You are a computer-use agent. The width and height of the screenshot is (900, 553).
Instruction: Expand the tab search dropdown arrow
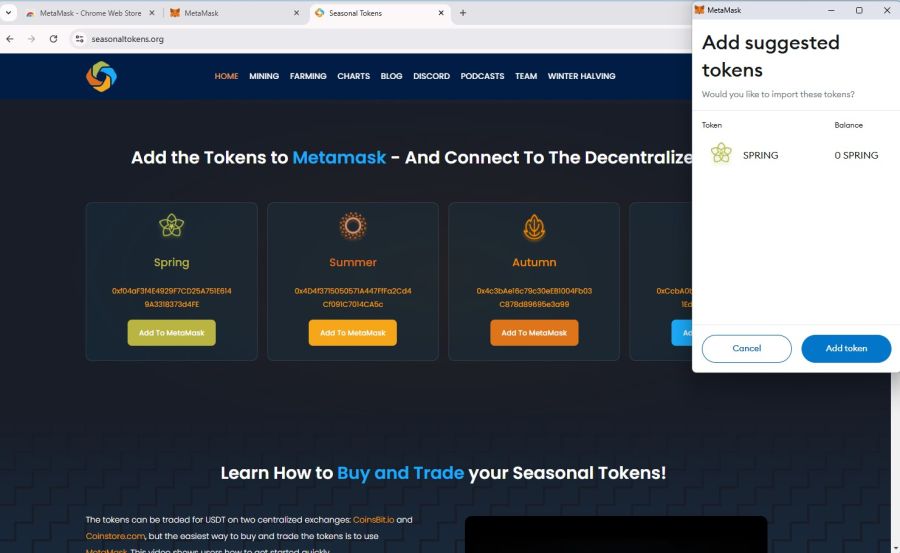pyautogui.click(x=8, y=13)
